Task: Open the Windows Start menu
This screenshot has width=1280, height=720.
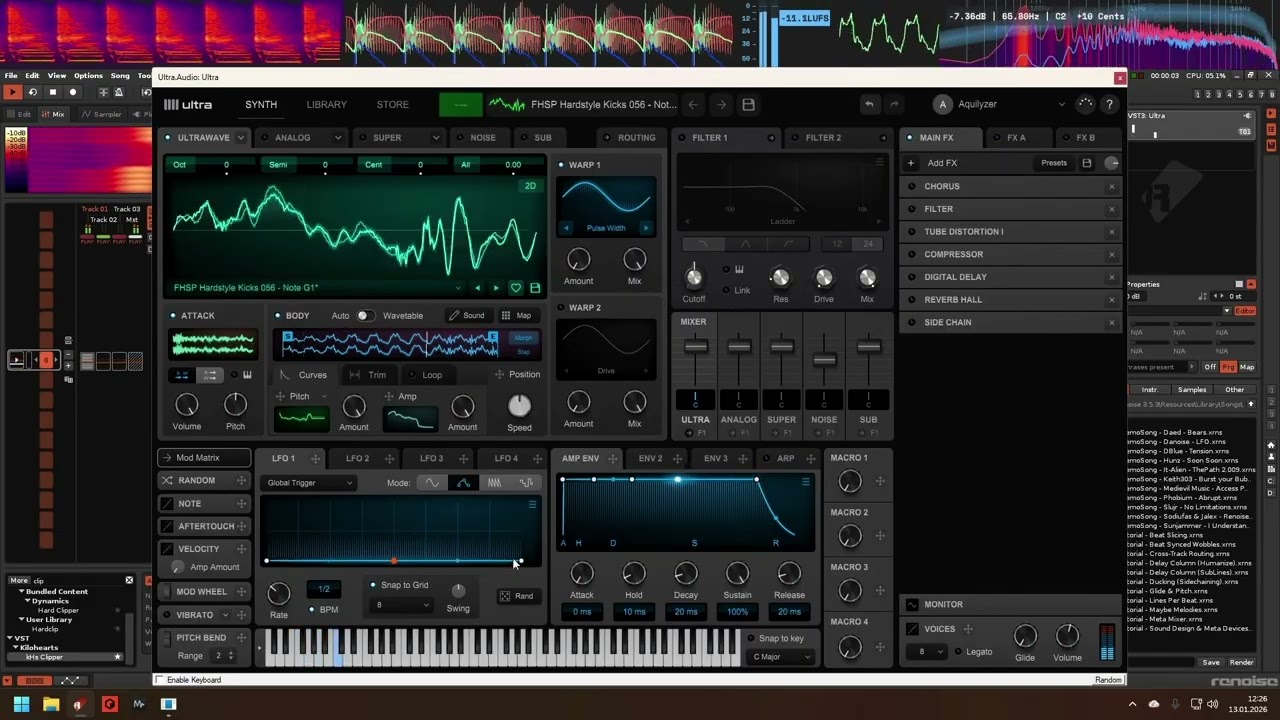Action: tap(21, 704)
